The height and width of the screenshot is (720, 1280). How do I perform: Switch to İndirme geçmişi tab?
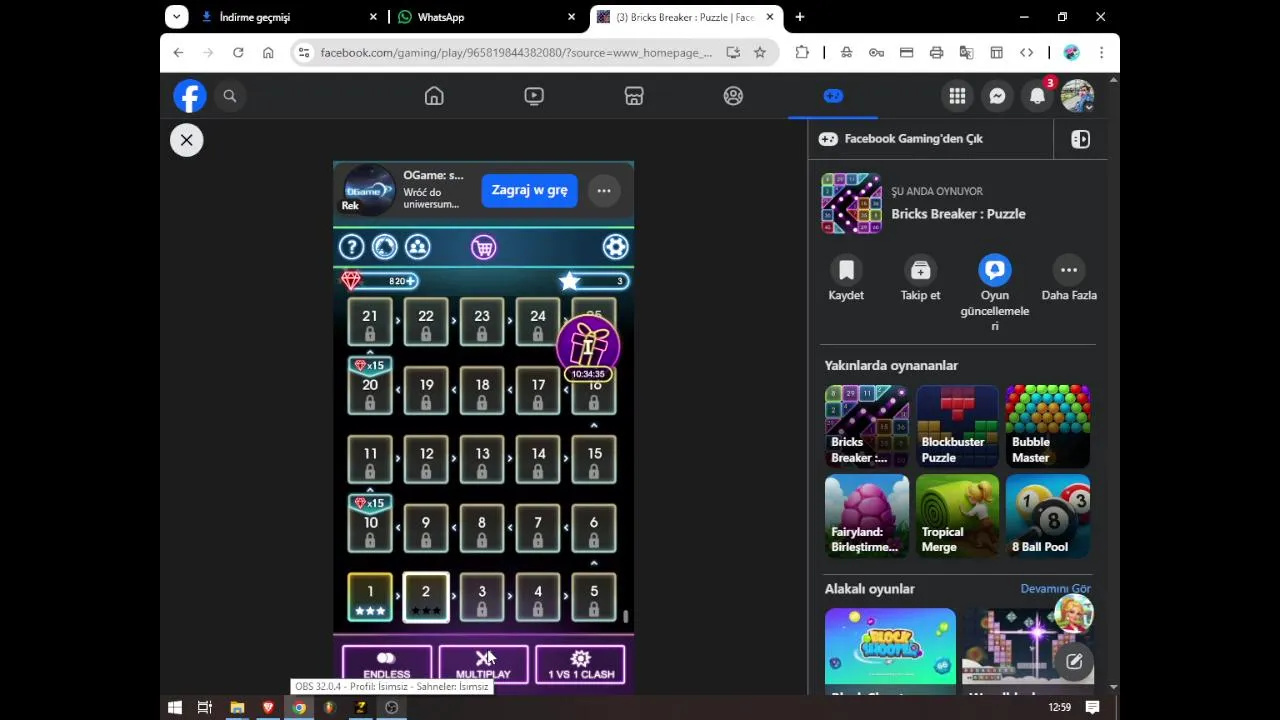288,17
